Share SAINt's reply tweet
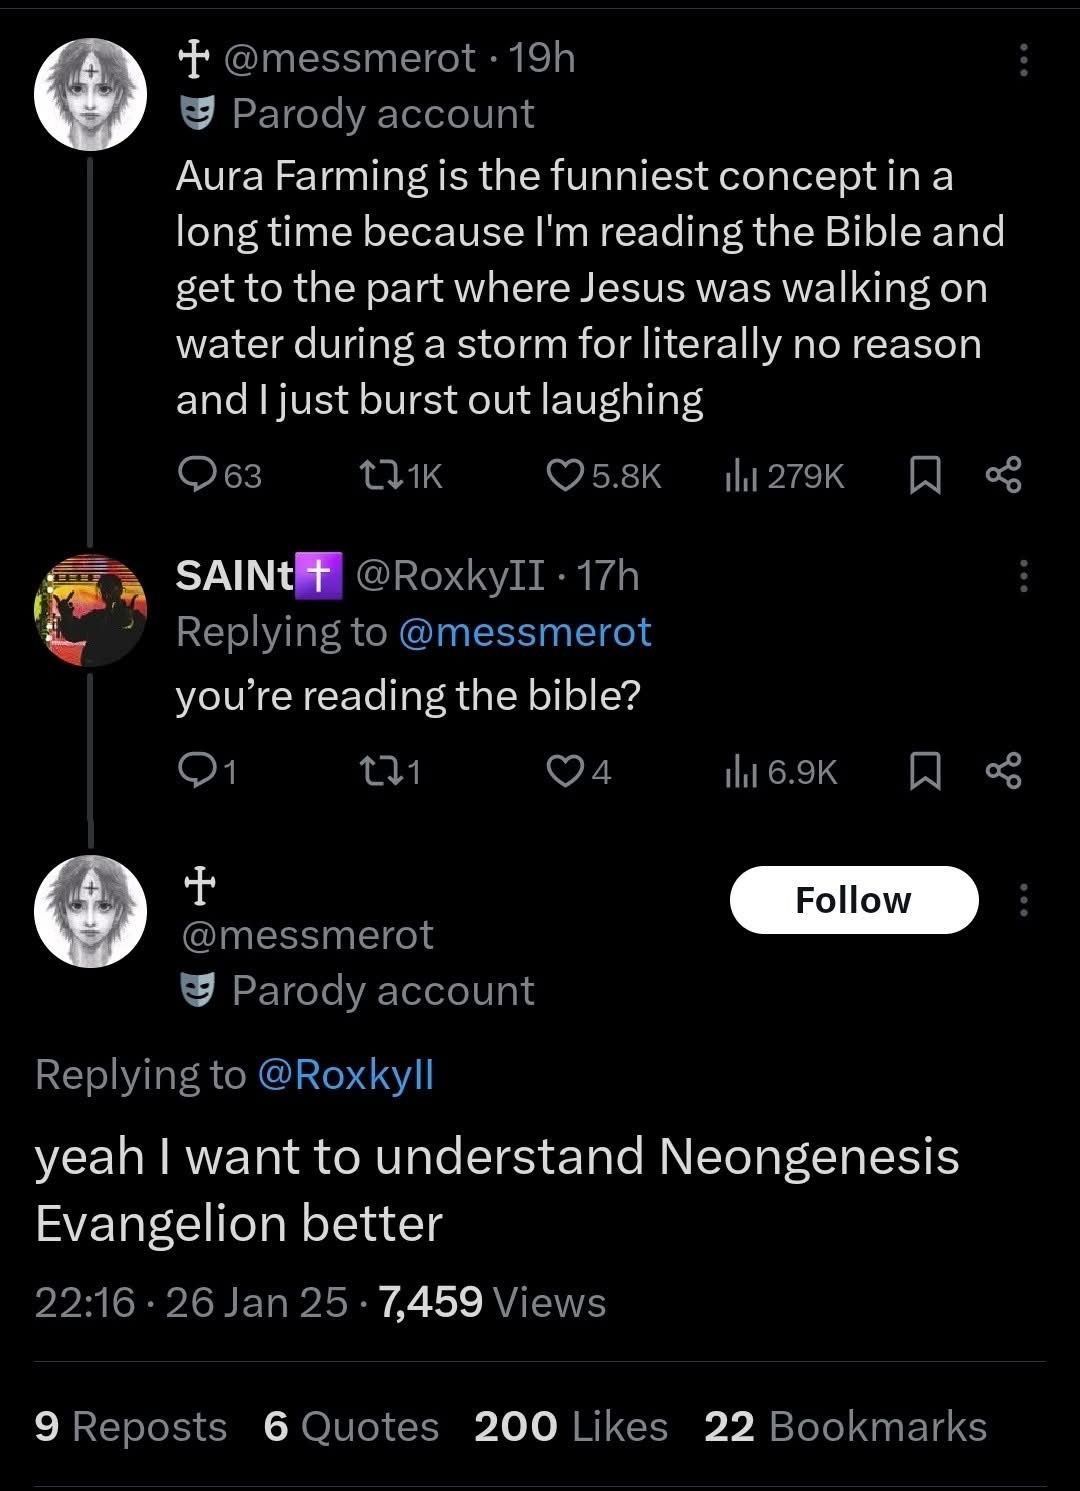This screenshot has height=1491, width=1080. [x=1003, y=771]
